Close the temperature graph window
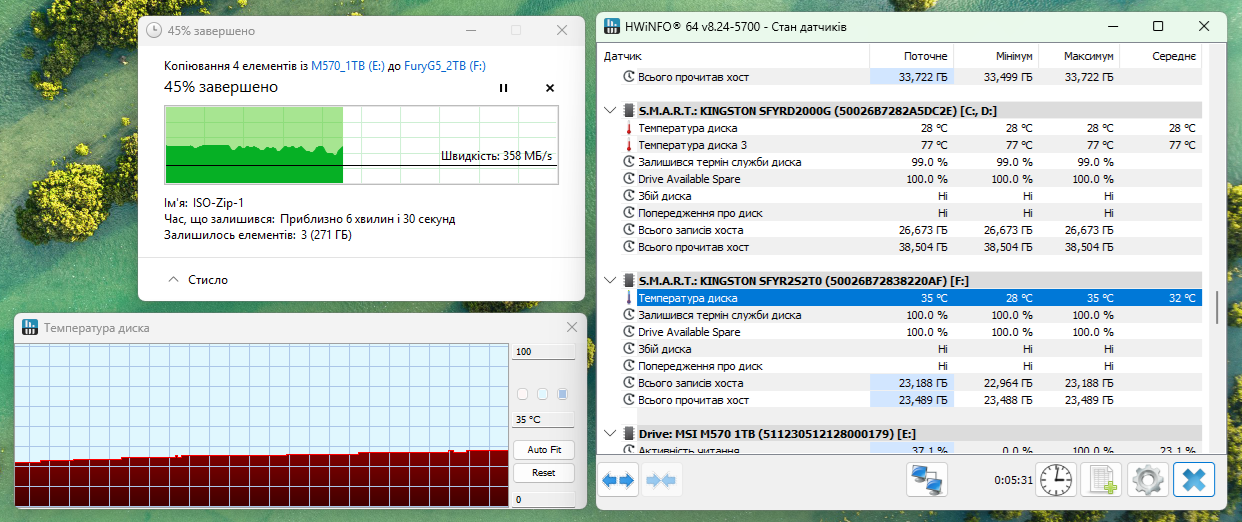This screenshot has height=522, width=1242. pyautogui.click(x=572, y=327)
